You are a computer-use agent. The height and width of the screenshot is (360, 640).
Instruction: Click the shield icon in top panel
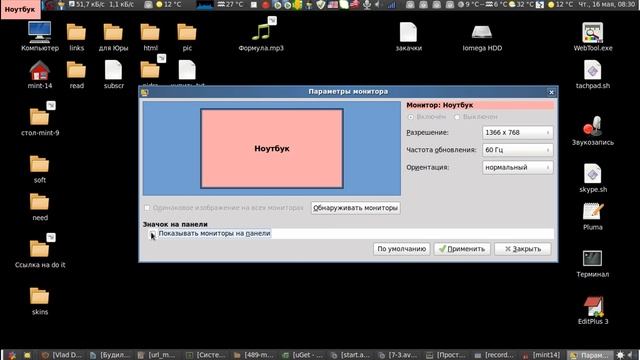coord(321,4)
